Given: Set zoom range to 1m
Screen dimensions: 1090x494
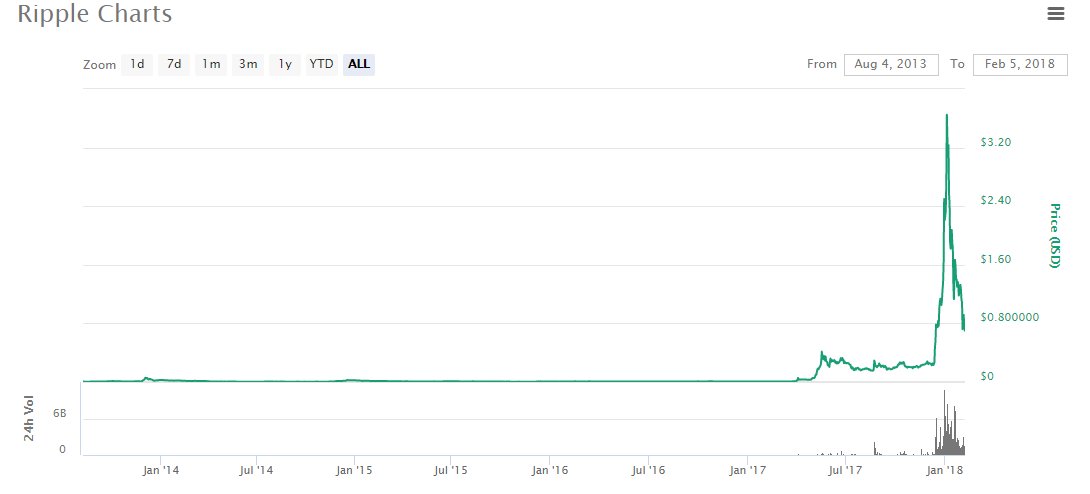Looking at the screenshot, I should pos(211,65).
